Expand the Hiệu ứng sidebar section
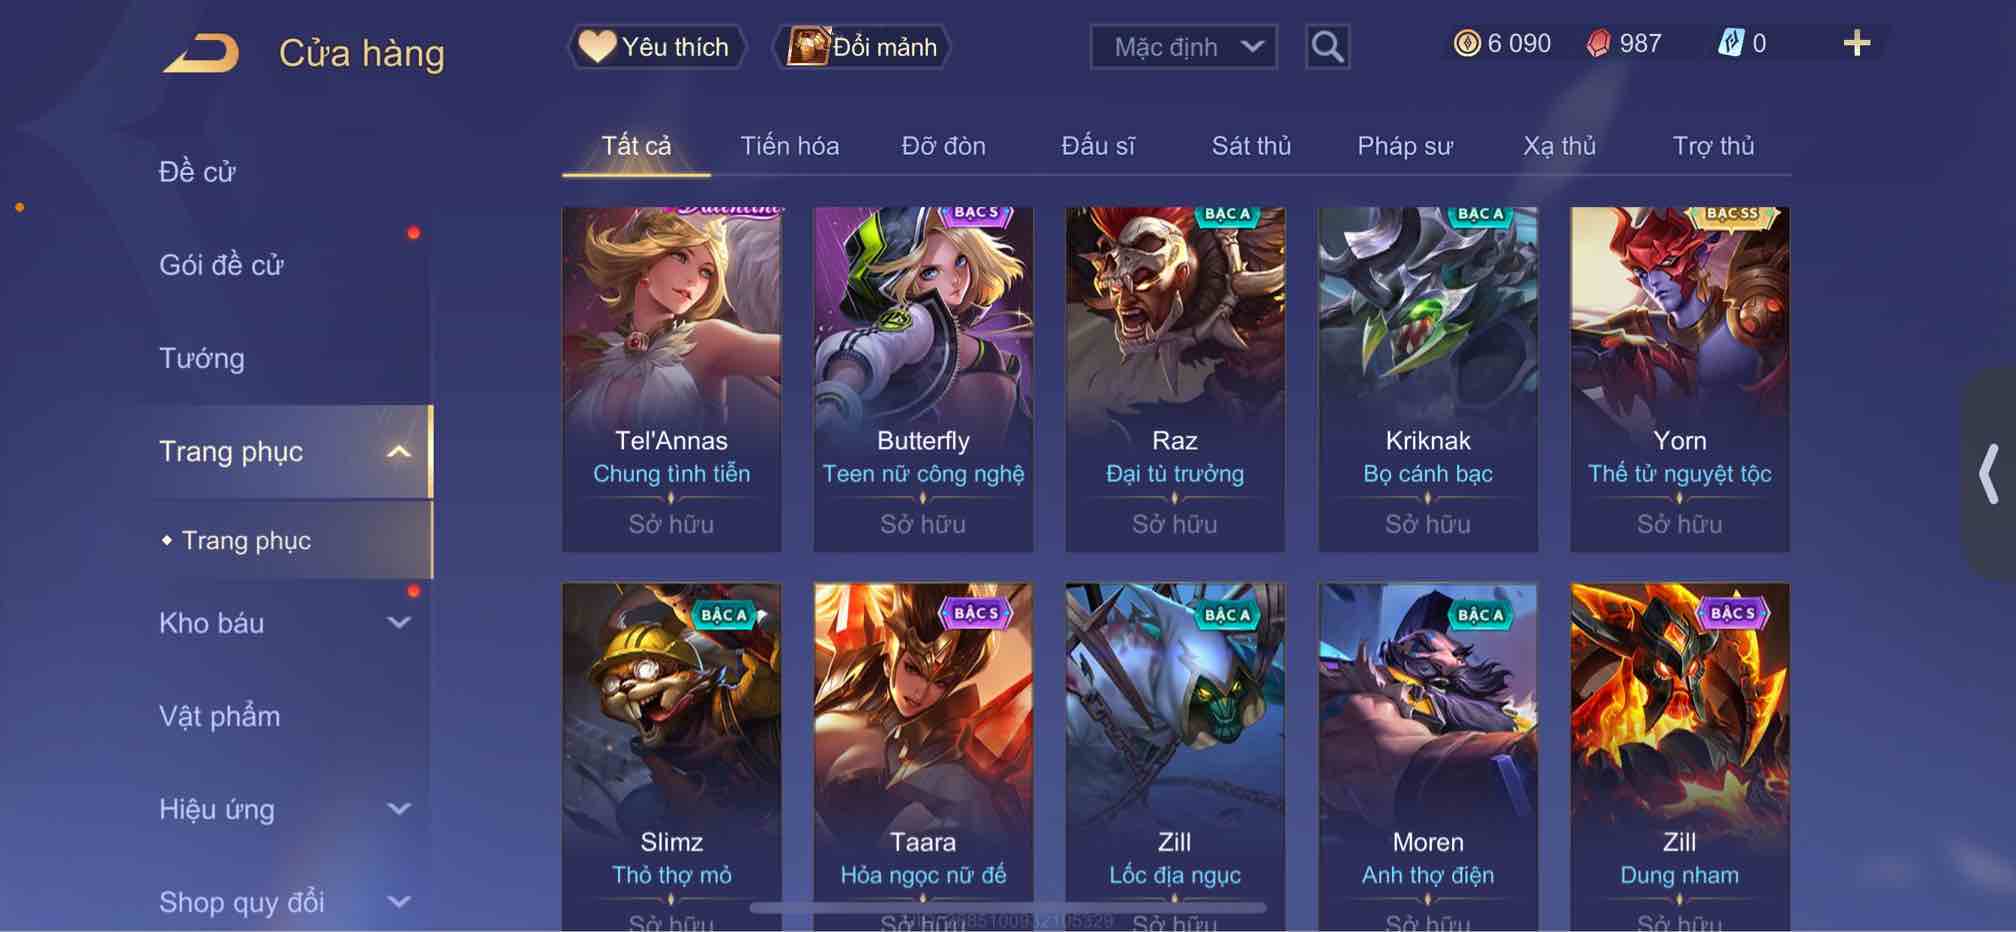This screenshot has height=932, width=2016. tap(399, 809)
